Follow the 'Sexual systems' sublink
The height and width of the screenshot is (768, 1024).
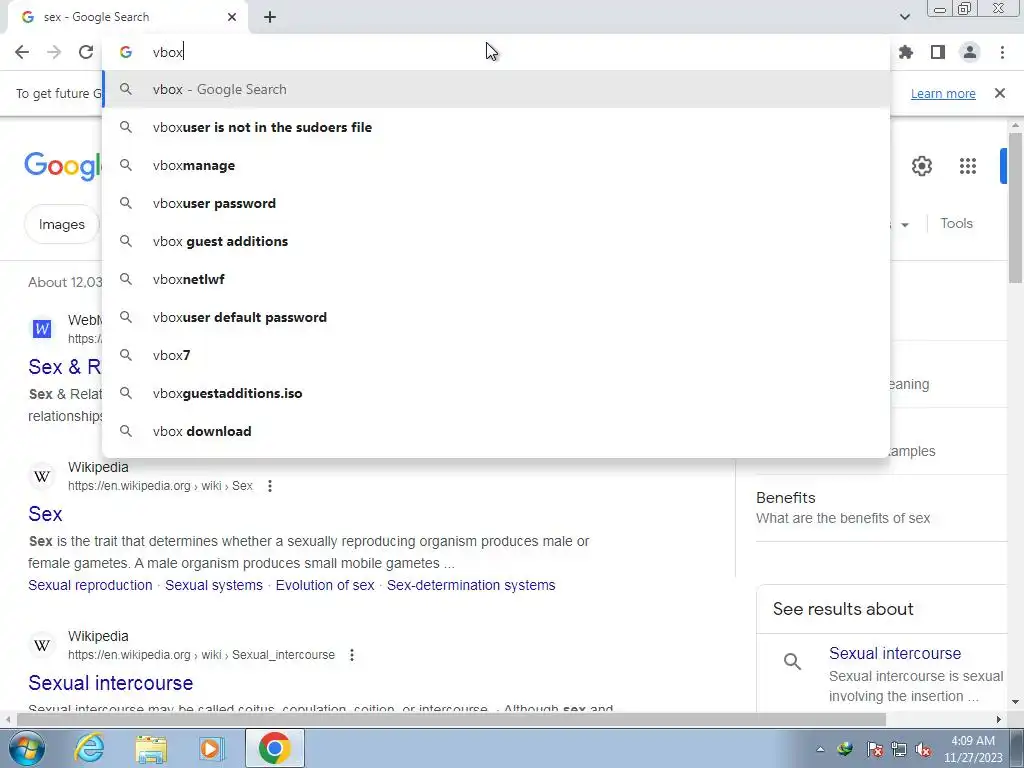pyautogui.click(x=214, y=585)
